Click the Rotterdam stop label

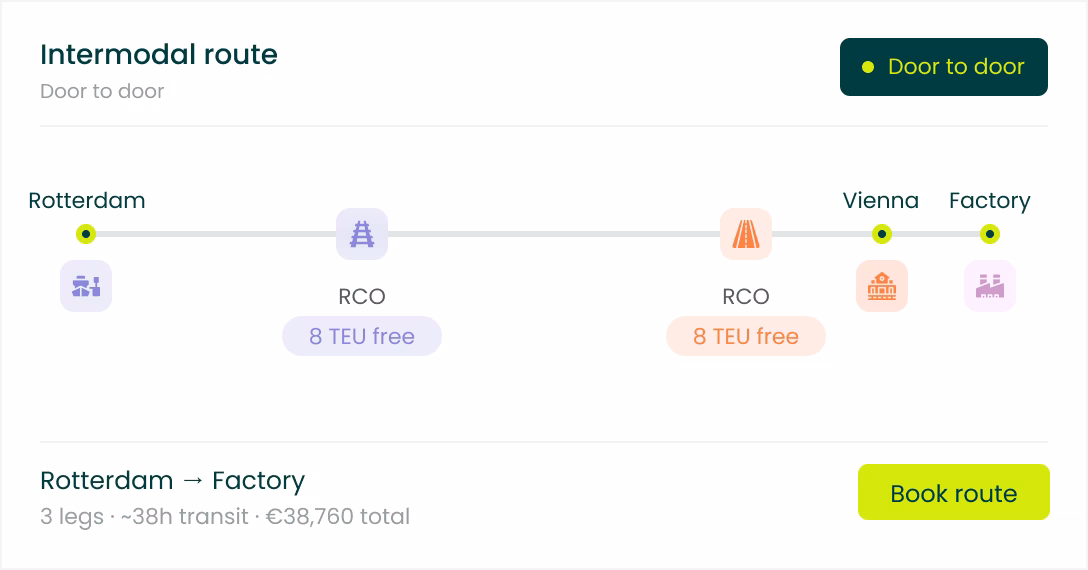[87, 201]
